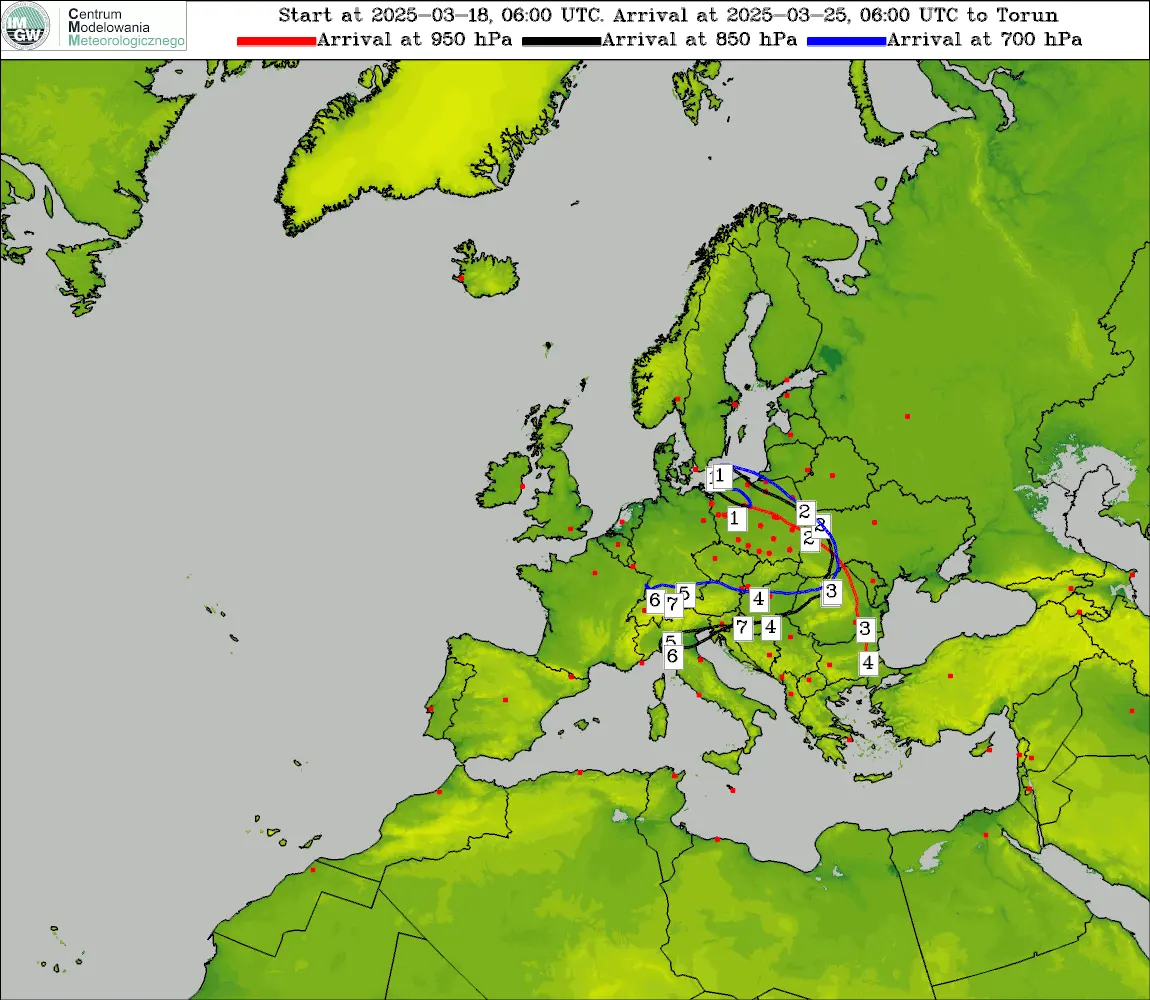The width and height of the screenshot is (1150, 1000).
Task: Click marker 4 on the black trajectory
Action: click(x=770, y=627)
